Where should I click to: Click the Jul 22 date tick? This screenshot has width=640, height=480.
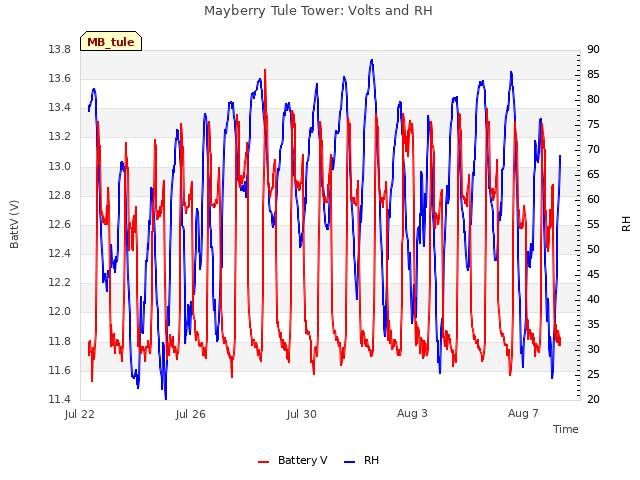pos(80,414)
